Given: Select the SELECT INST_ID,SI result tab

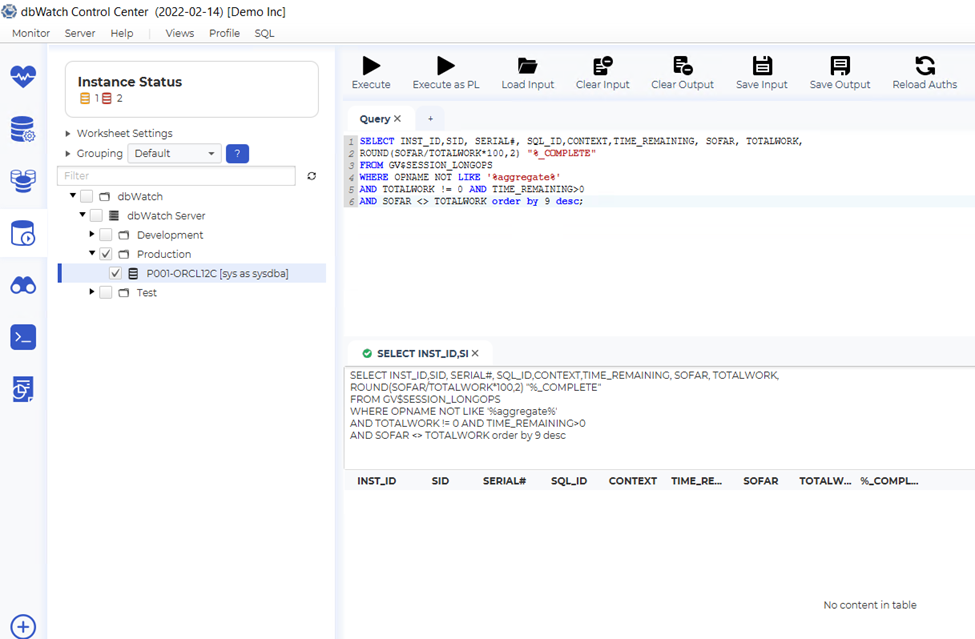Looking at the screenshot, I should pyautogui.click(x=422, y=353).
